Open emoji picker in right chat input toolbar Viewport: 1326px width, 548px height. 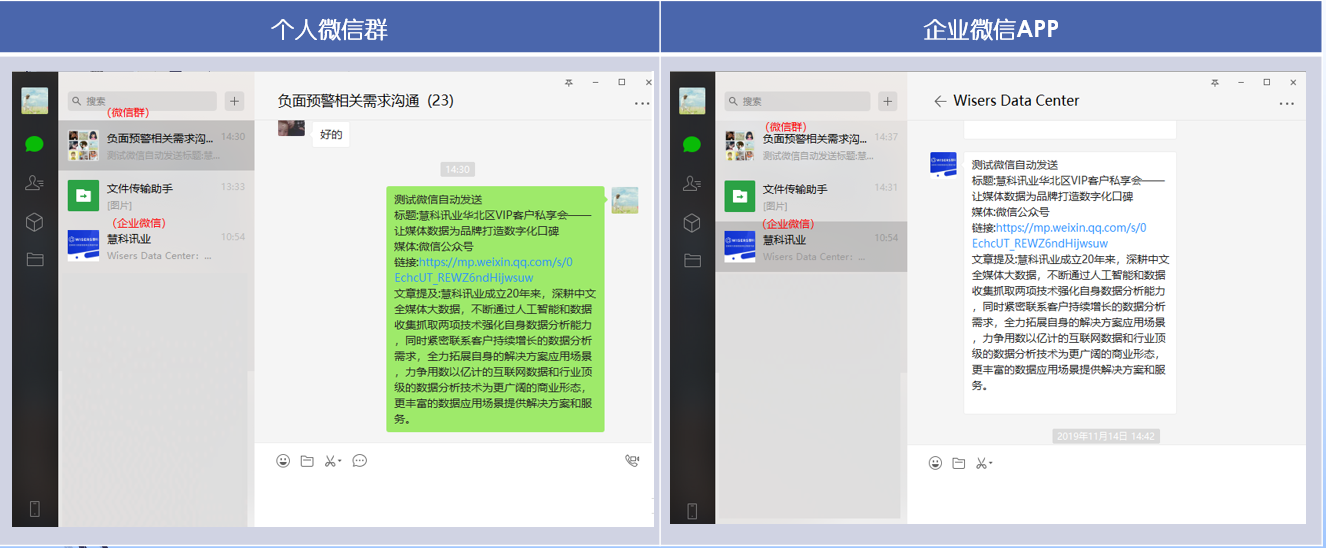pos(935,463)
